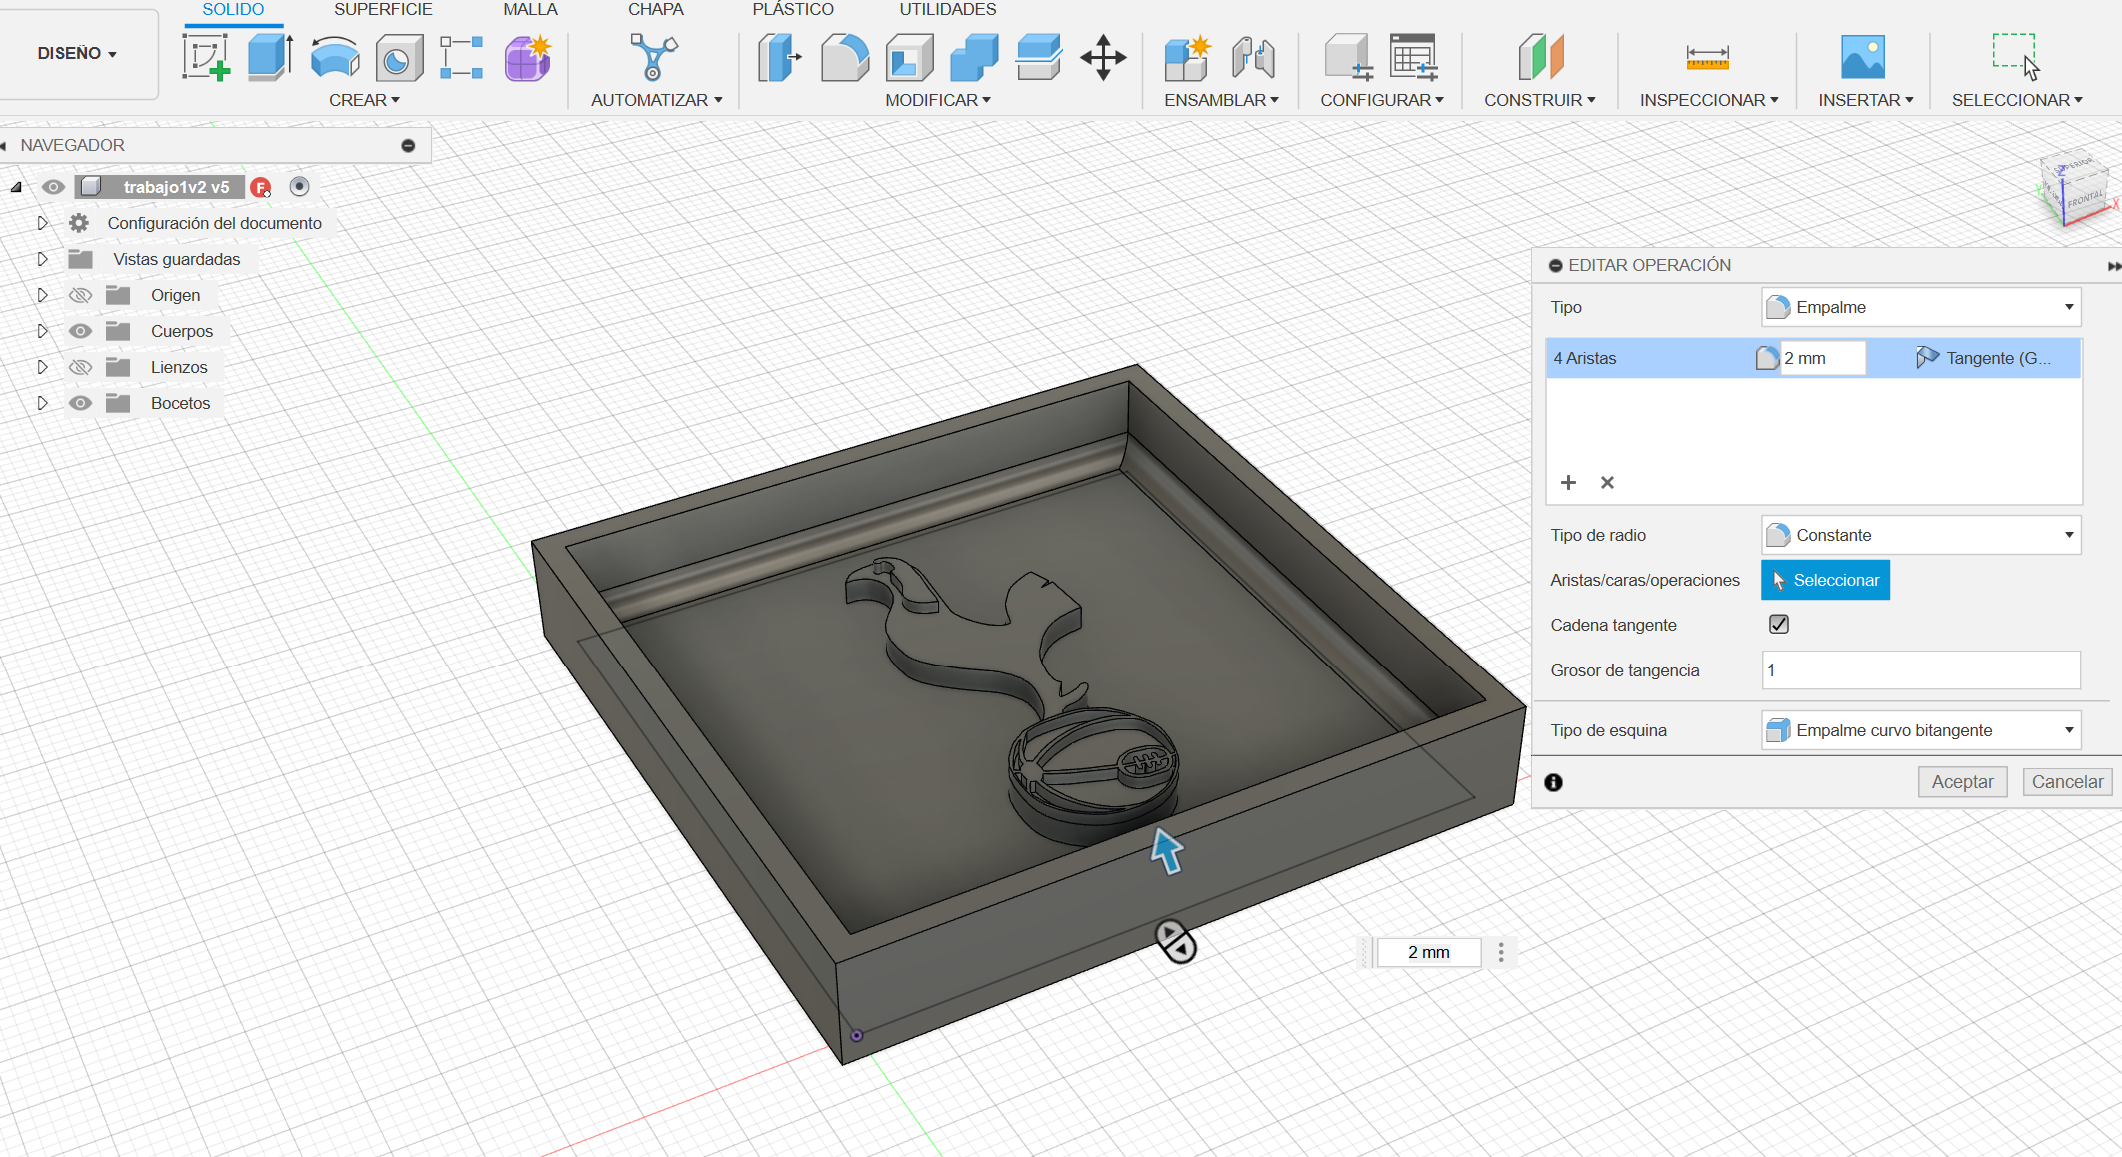Switch to the SUPERFICIE tab

[383, 10]
